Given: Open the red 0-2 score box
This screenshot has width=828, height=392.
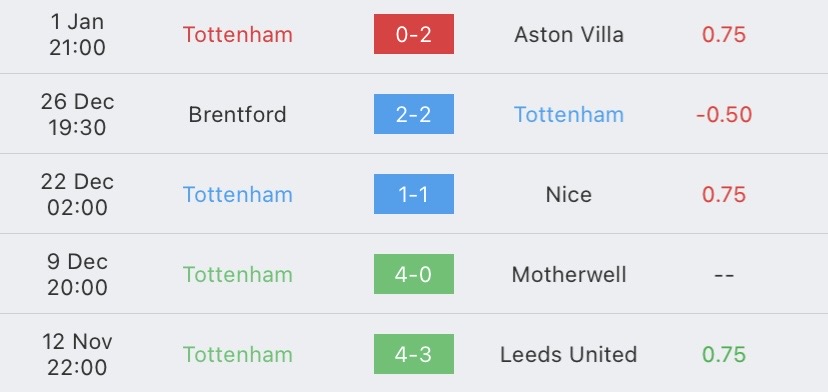Looking at the screenshot, I should pyautogui.click(x=413, y=34).
